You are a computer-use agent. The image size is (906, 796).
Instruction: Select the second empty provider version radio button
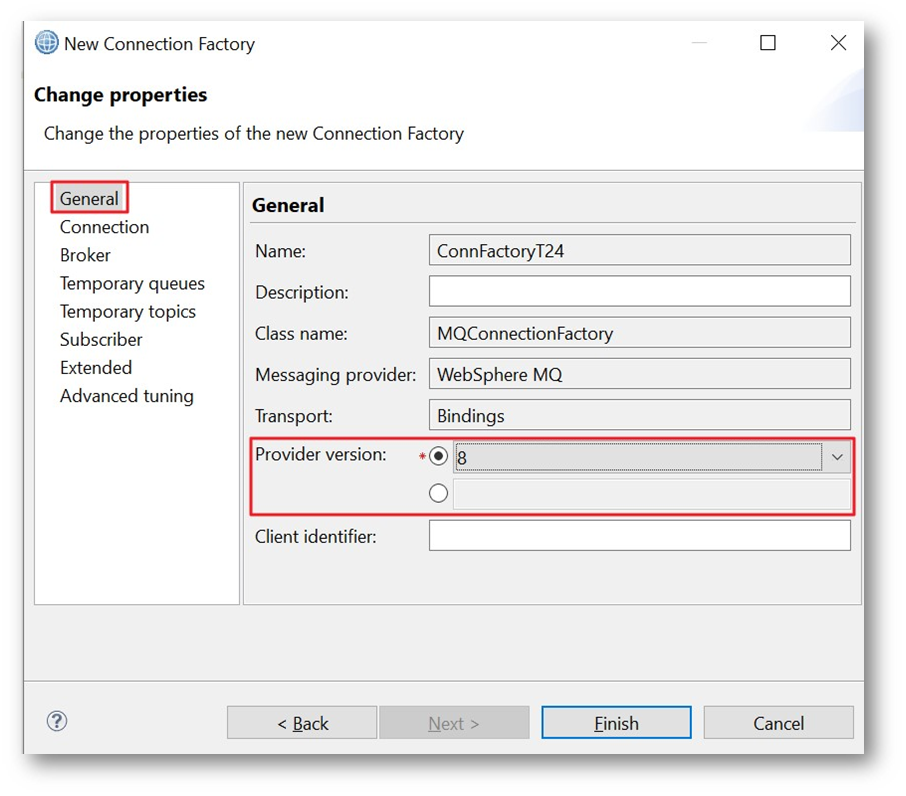coord(438,493)
